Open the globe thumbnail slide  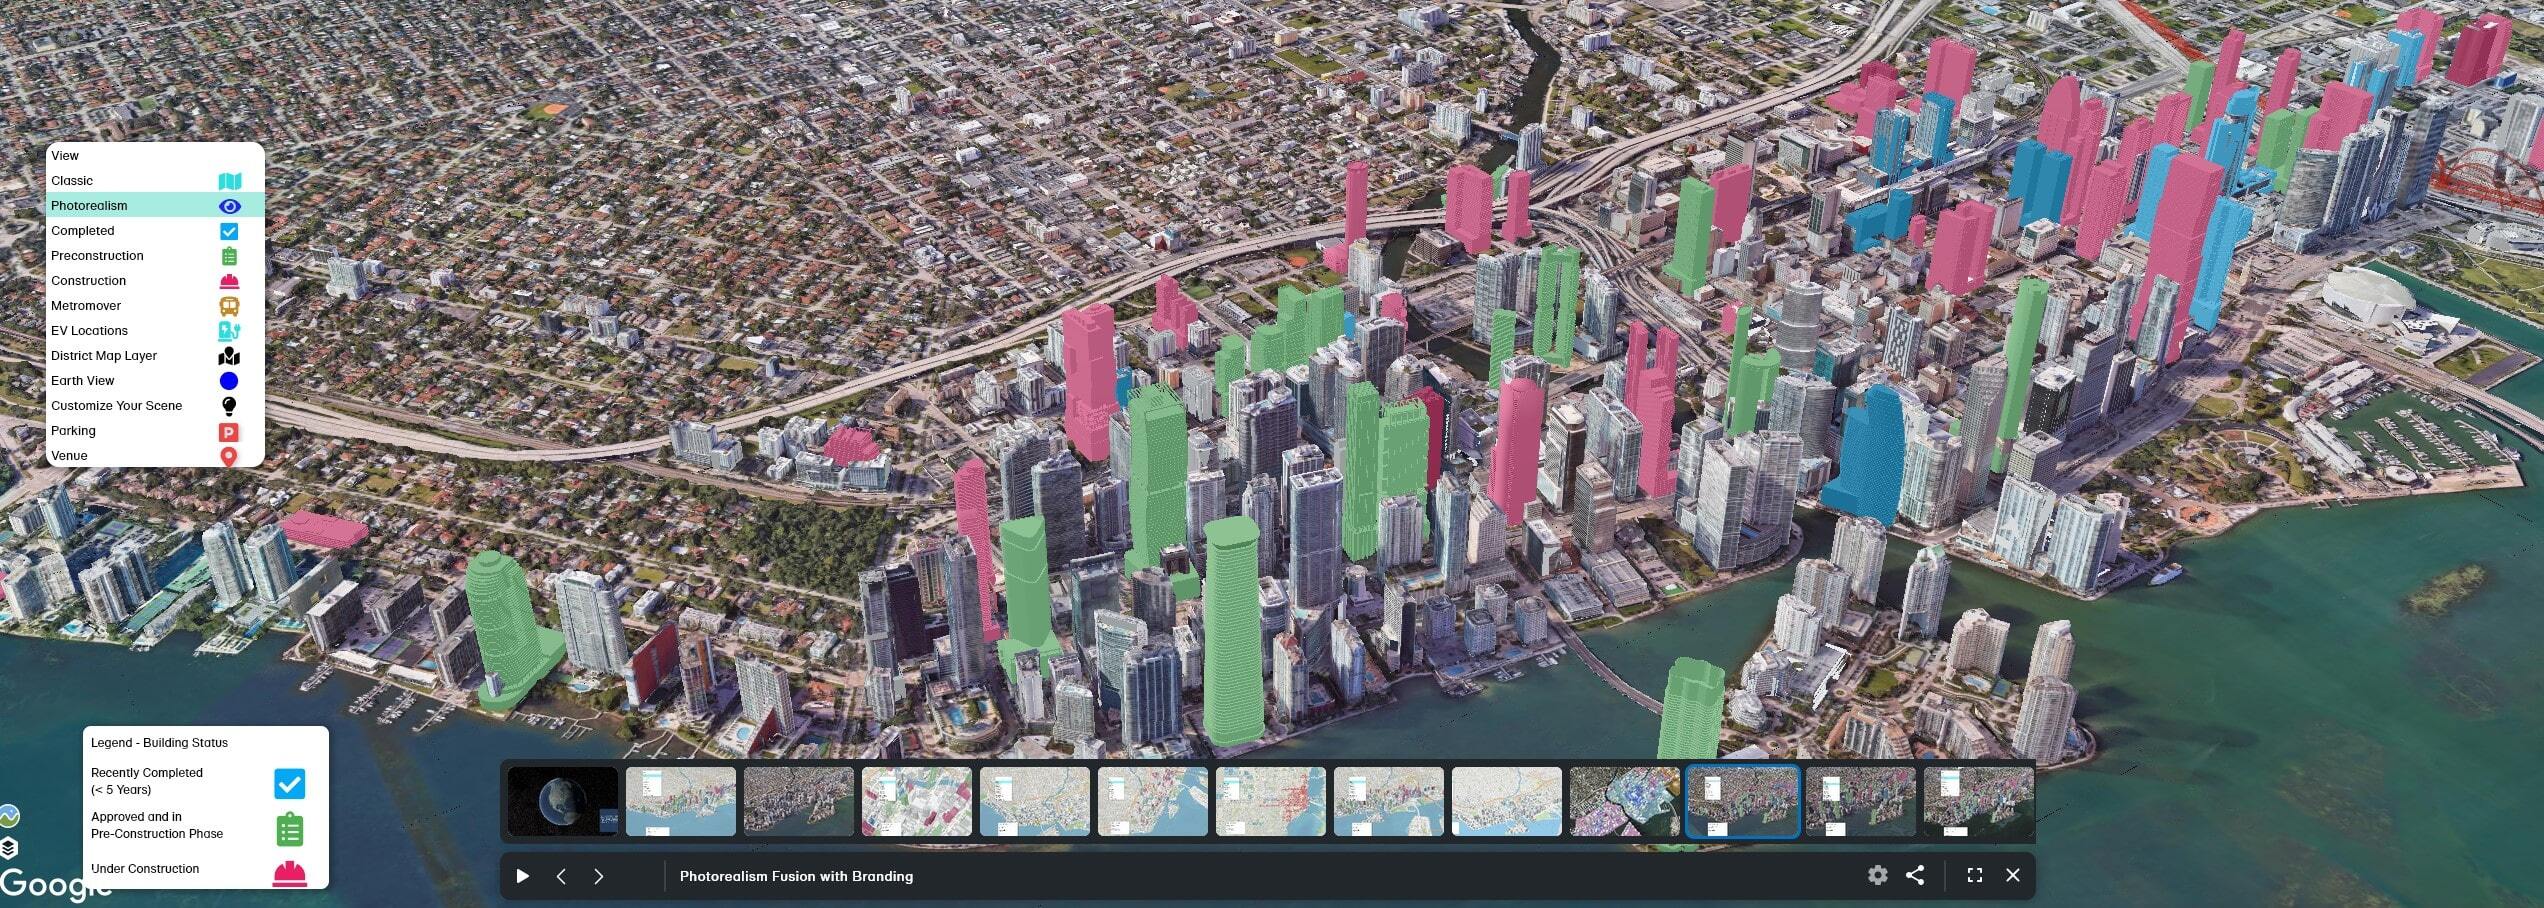pyautogui.click(x=562, y=801)
